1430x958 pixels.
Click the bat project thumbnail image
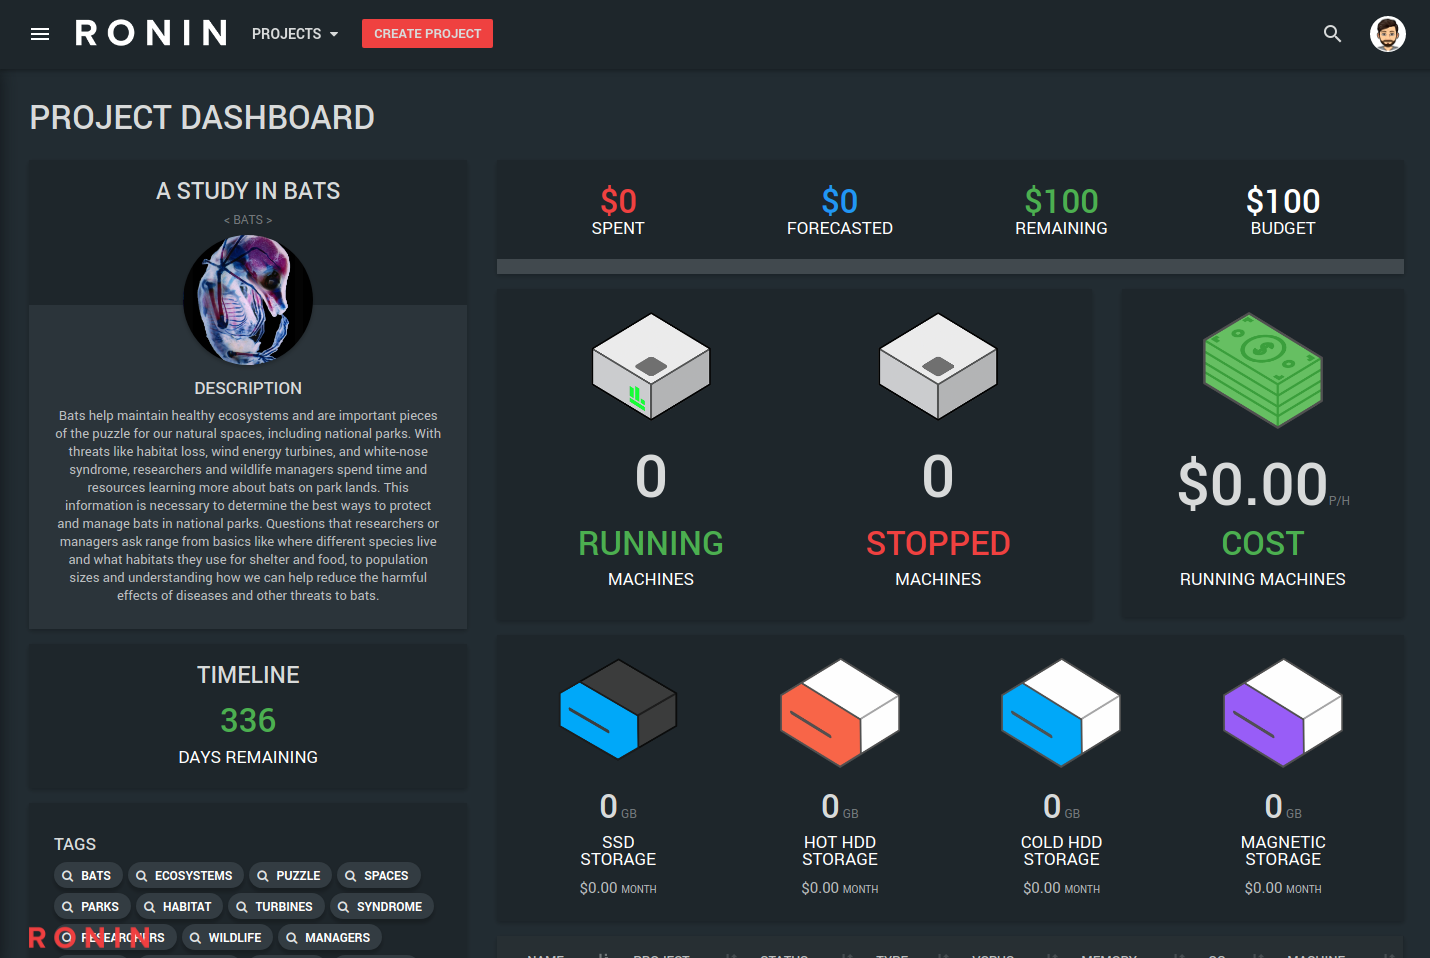(x=248, y=300)
